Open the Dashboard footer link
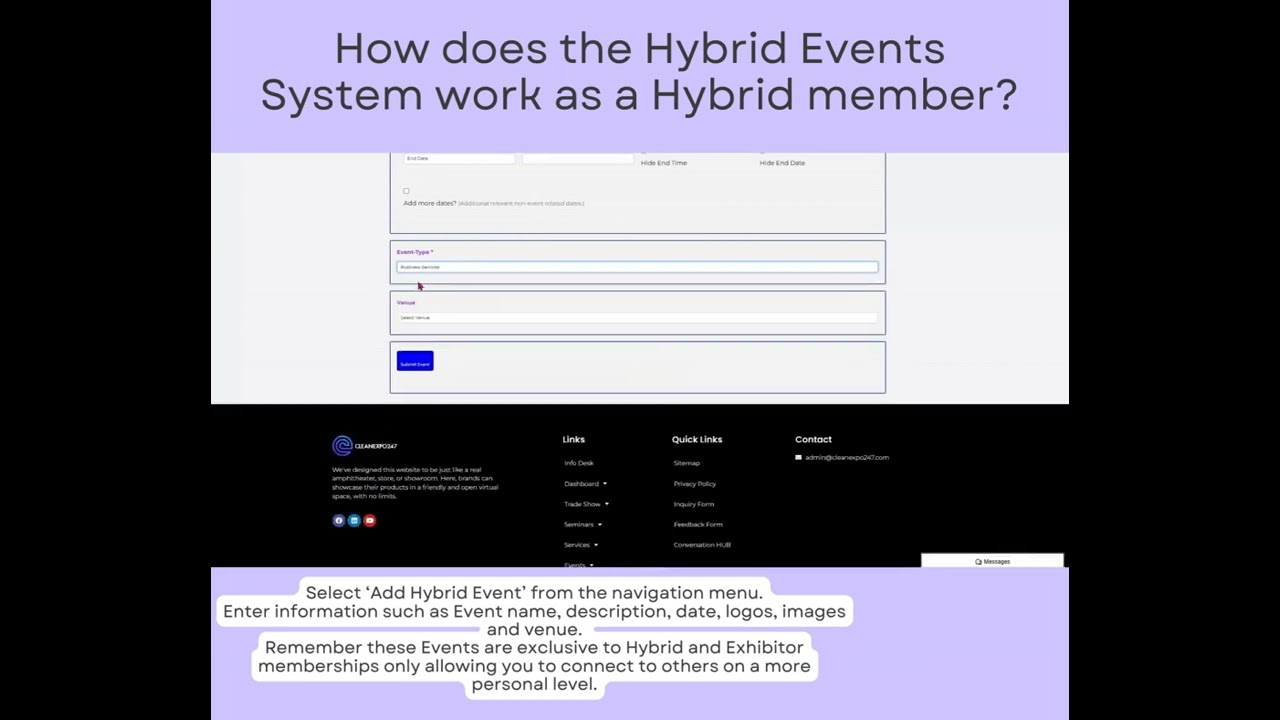1280x720 pixels. point(581,484)
